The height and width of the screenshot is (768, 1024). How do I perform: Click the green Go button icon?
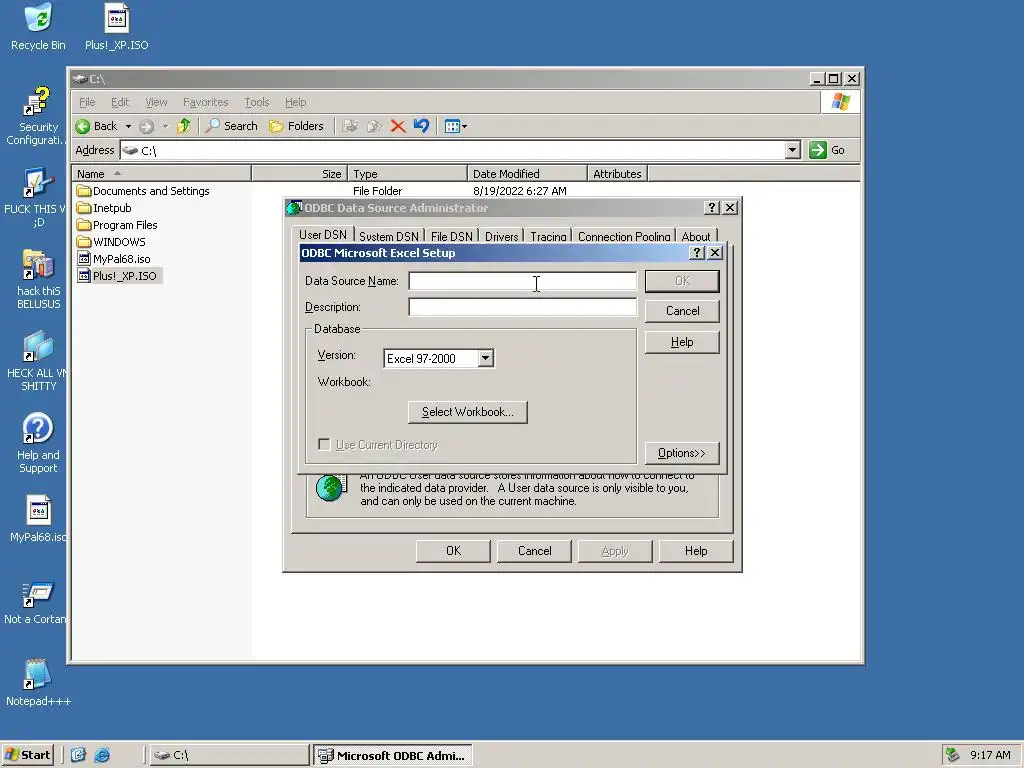tap(818, 150)
